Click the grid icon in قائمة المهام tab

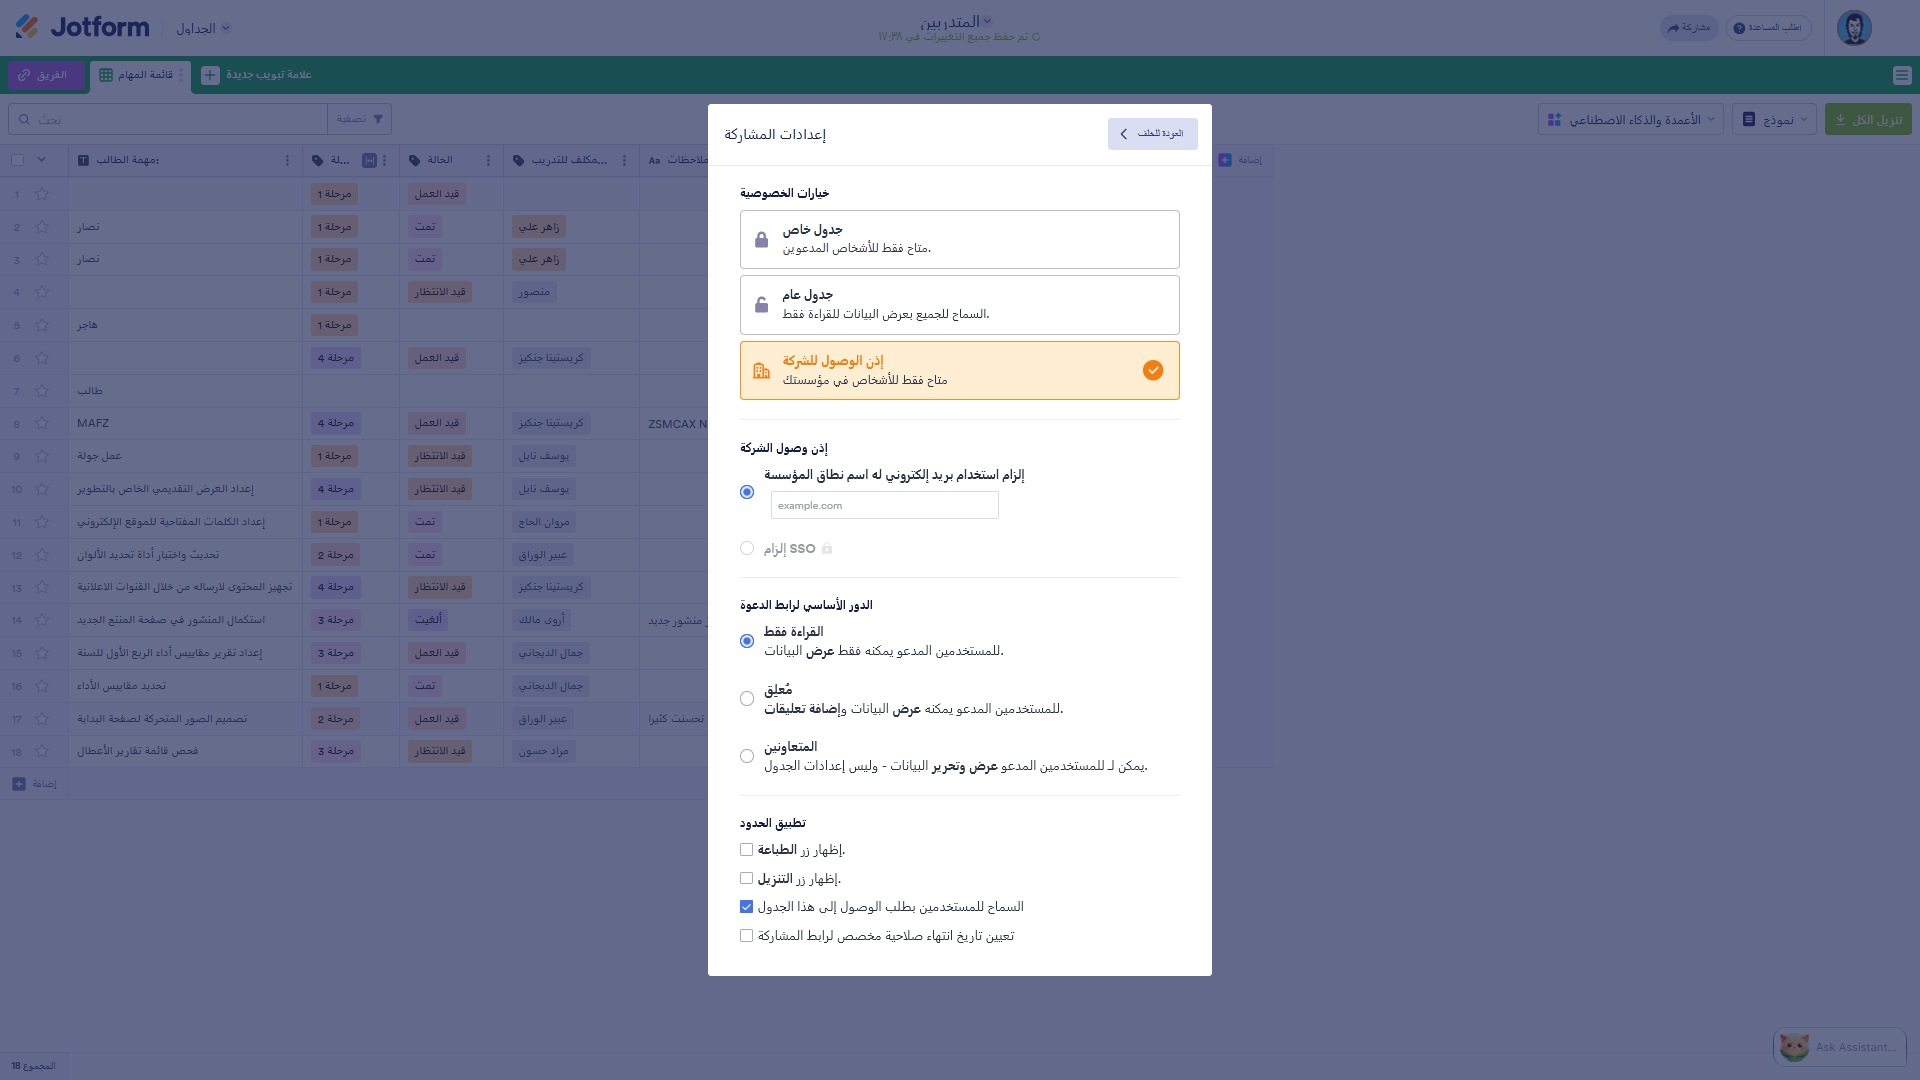[106, 75]
